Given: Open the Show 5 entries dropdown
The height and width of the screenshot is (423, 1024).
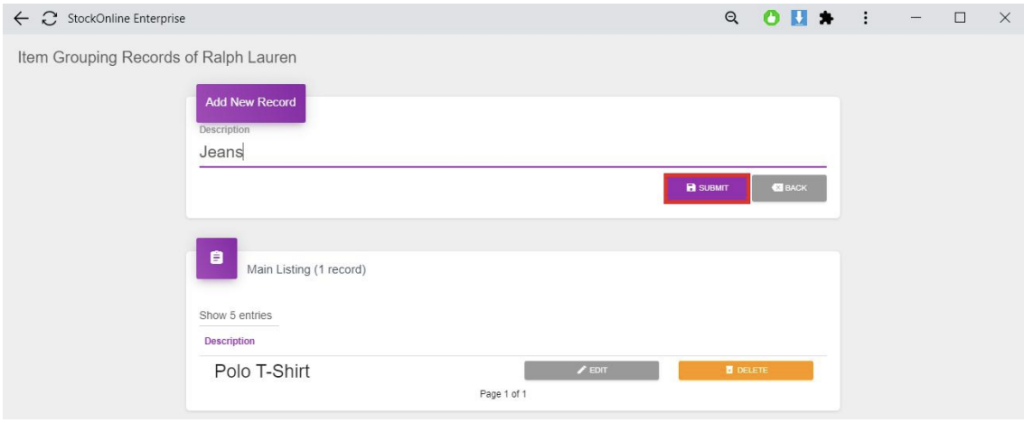Looking at the screenshot, I should coord(236,316).
